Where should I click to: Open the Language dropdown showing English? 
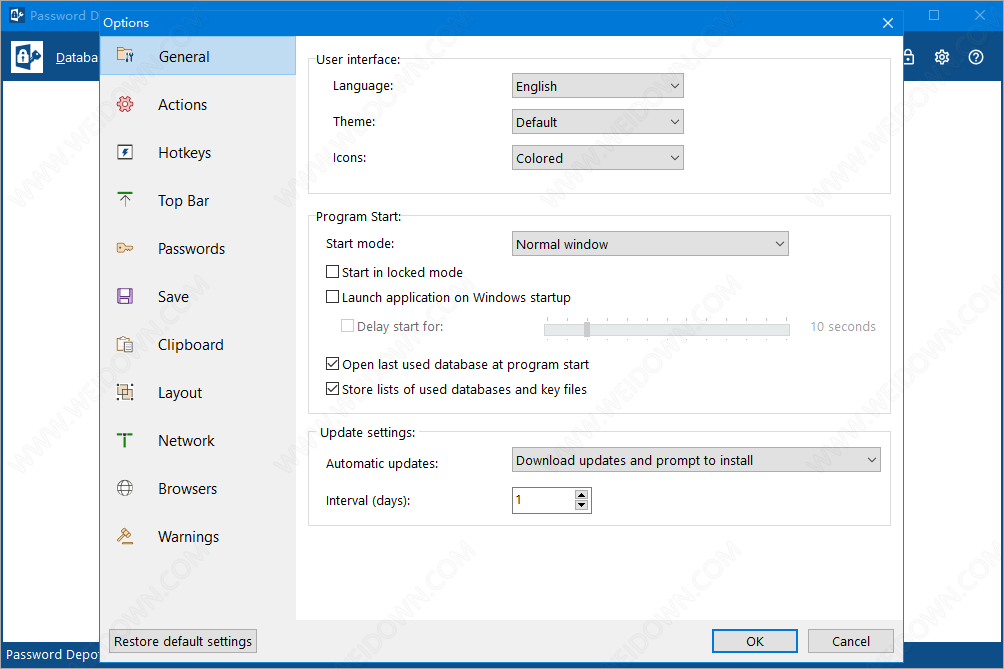click(x=597, y=86)
